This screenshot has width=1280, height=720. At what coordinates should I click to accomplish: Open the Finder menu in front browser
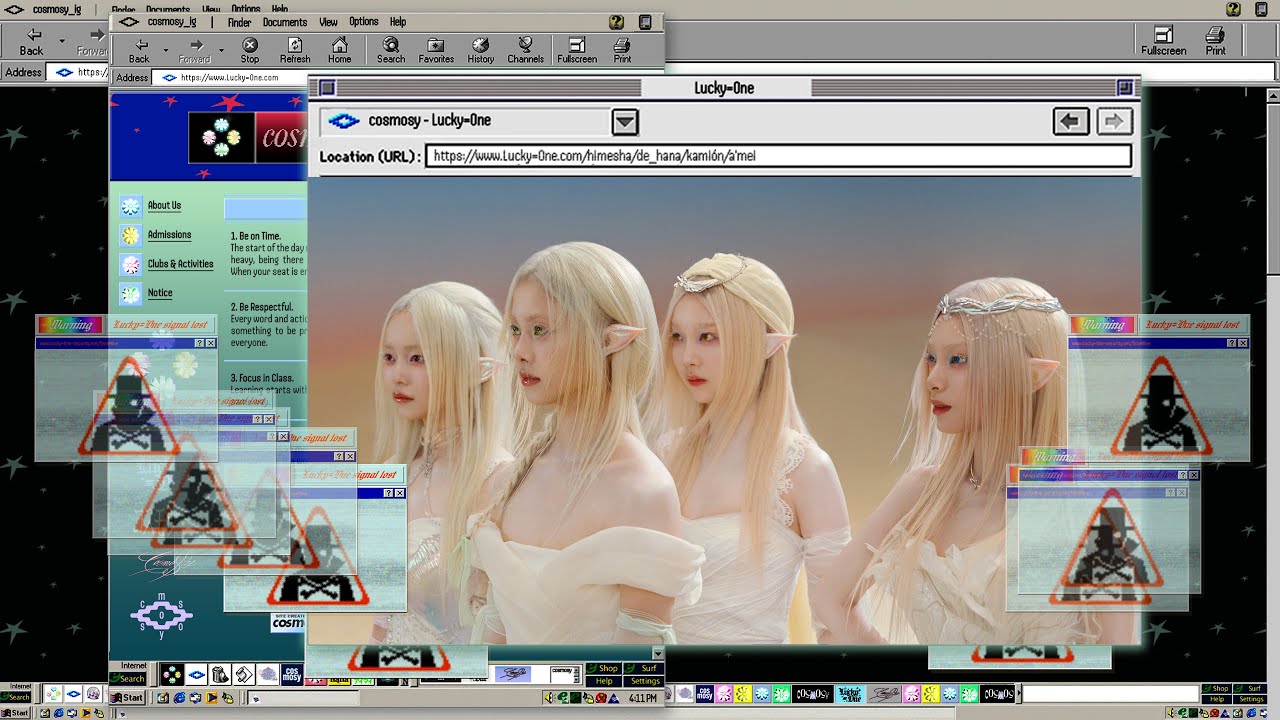(x=239, y=22)
